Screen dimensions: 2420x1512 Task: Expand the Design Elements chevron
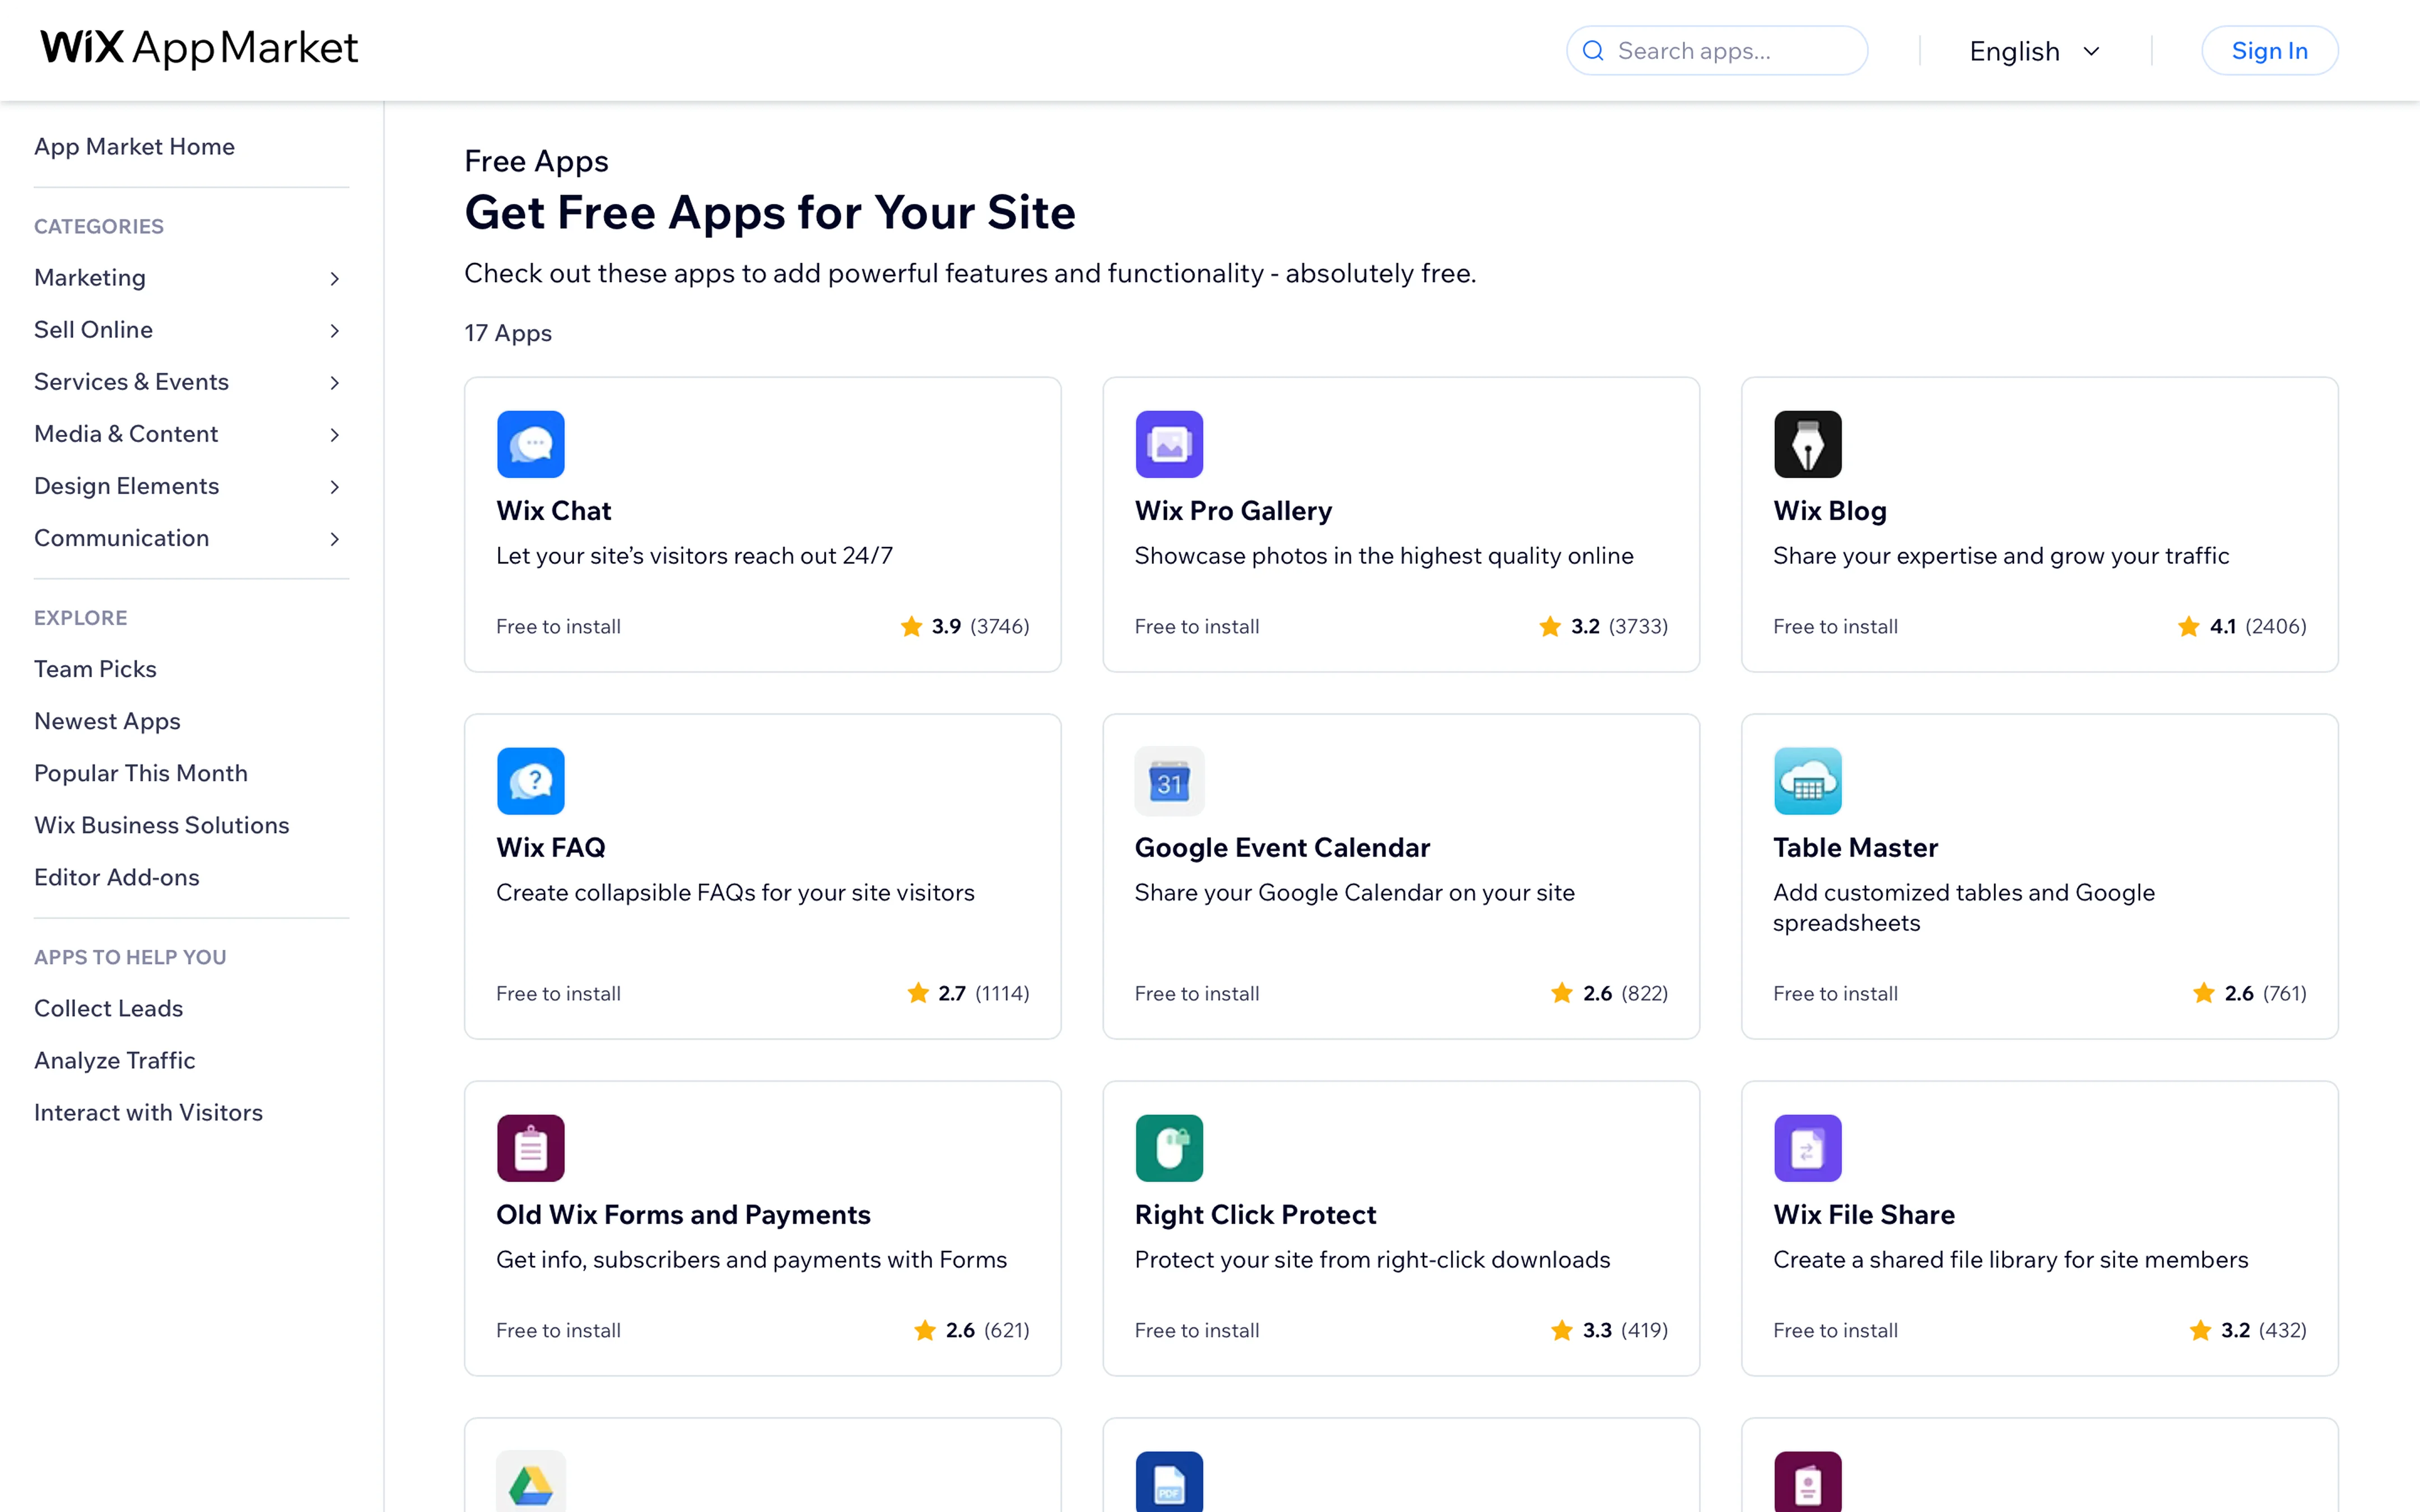point(335,486)
